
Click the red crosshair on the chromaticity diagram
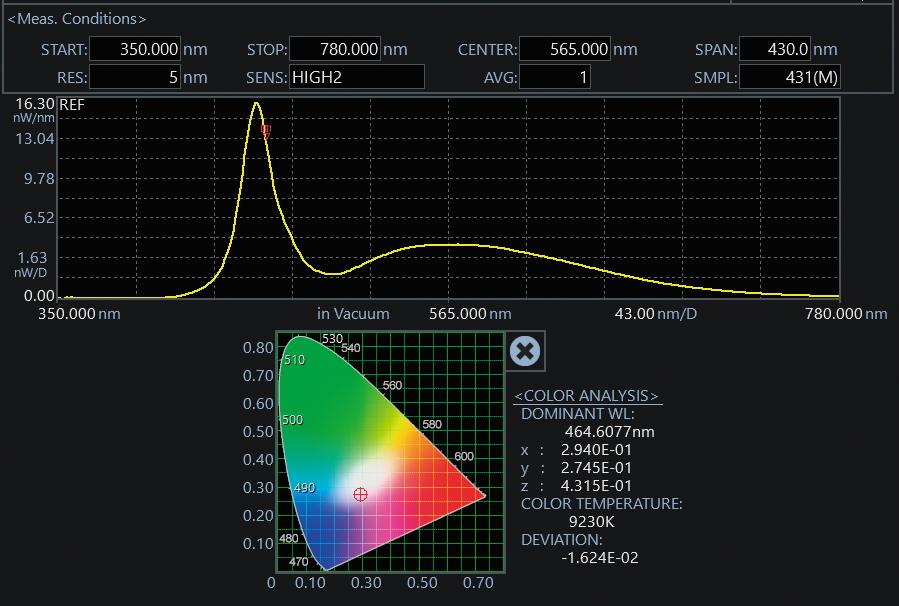[x=360, y=494]
